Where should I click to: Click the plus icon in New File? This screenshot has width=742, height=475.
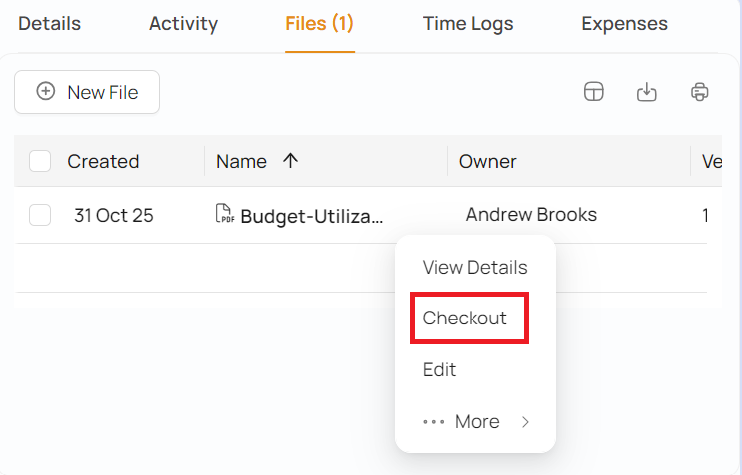46,92
